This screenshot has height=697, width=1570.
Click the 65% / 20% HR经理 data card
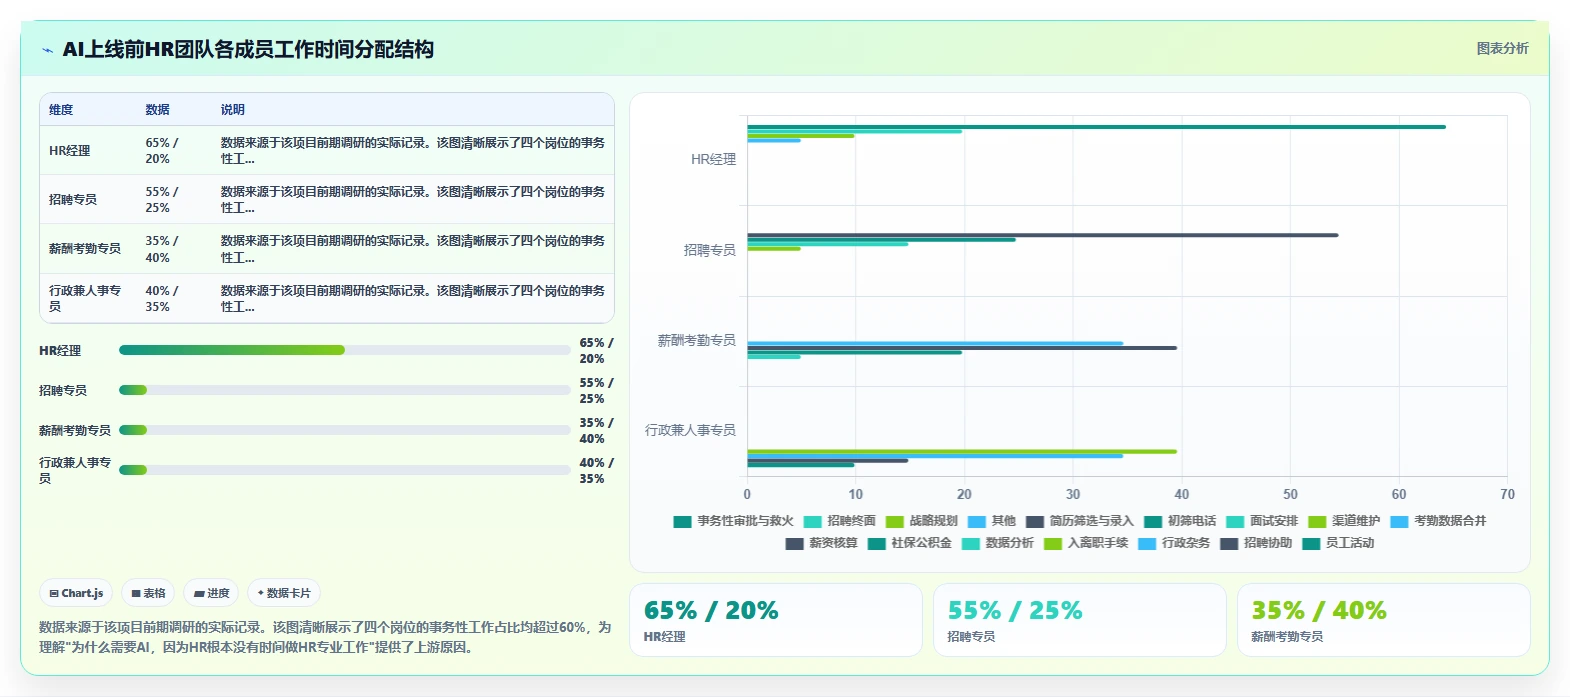[x=776, y=620]
